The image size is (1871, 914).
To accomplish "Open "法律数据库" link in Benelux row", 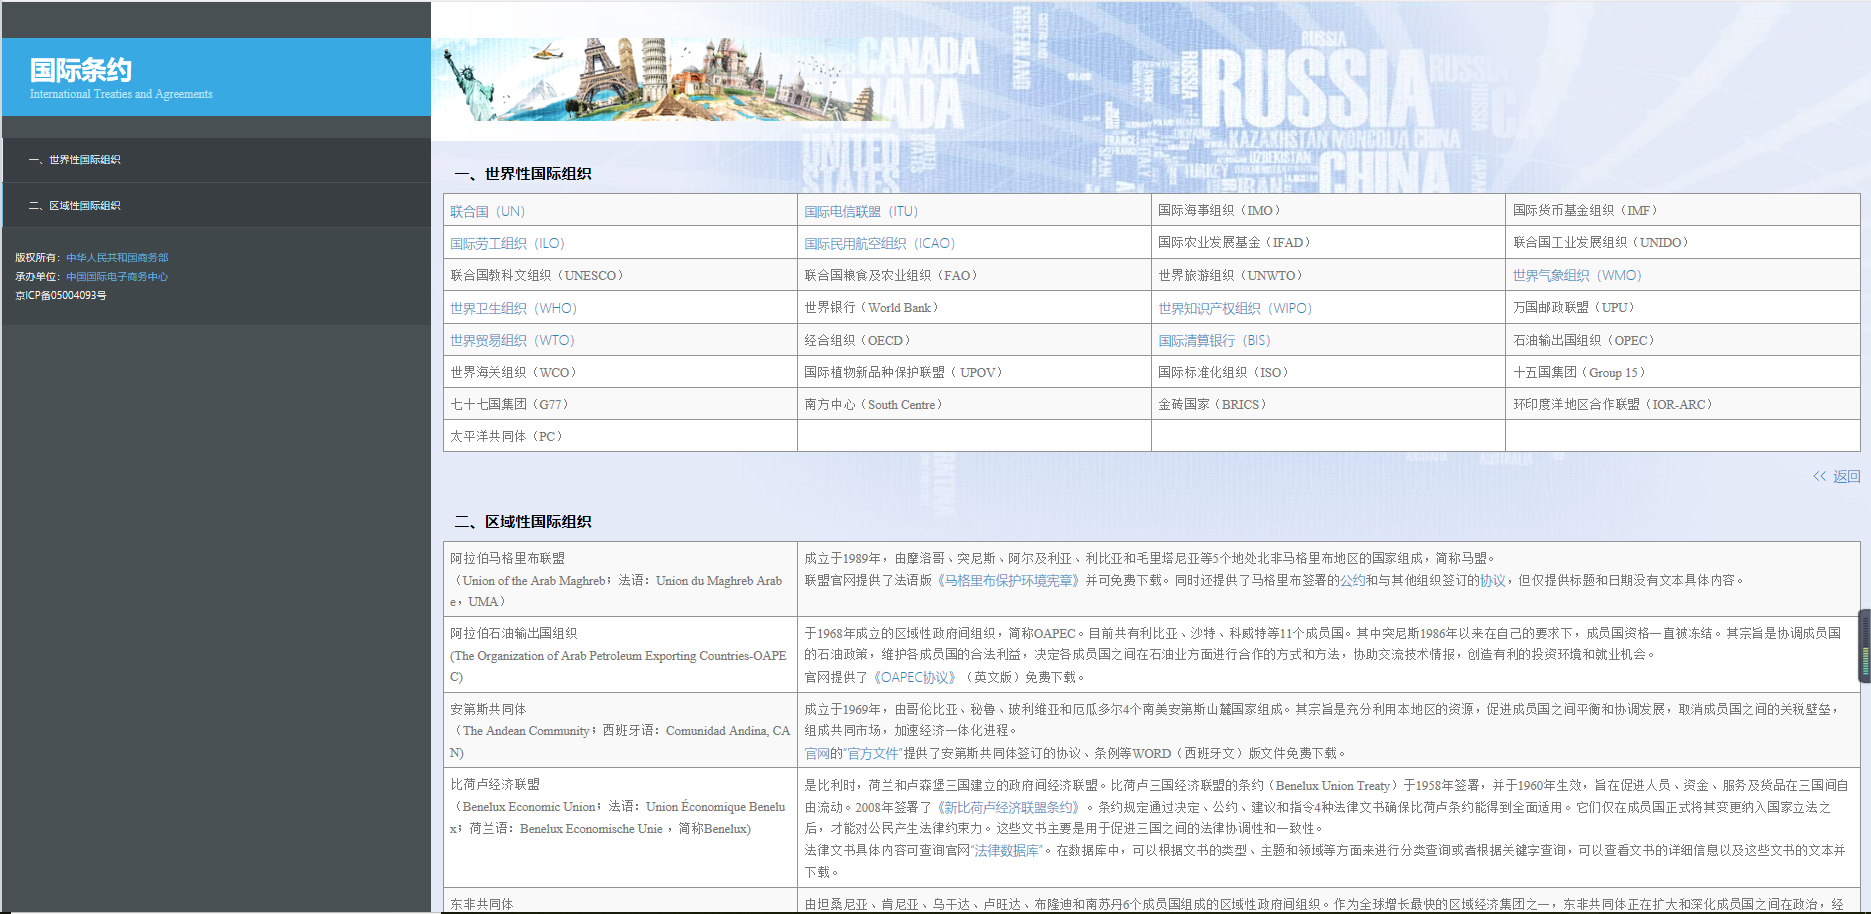I will (1007, 851).
